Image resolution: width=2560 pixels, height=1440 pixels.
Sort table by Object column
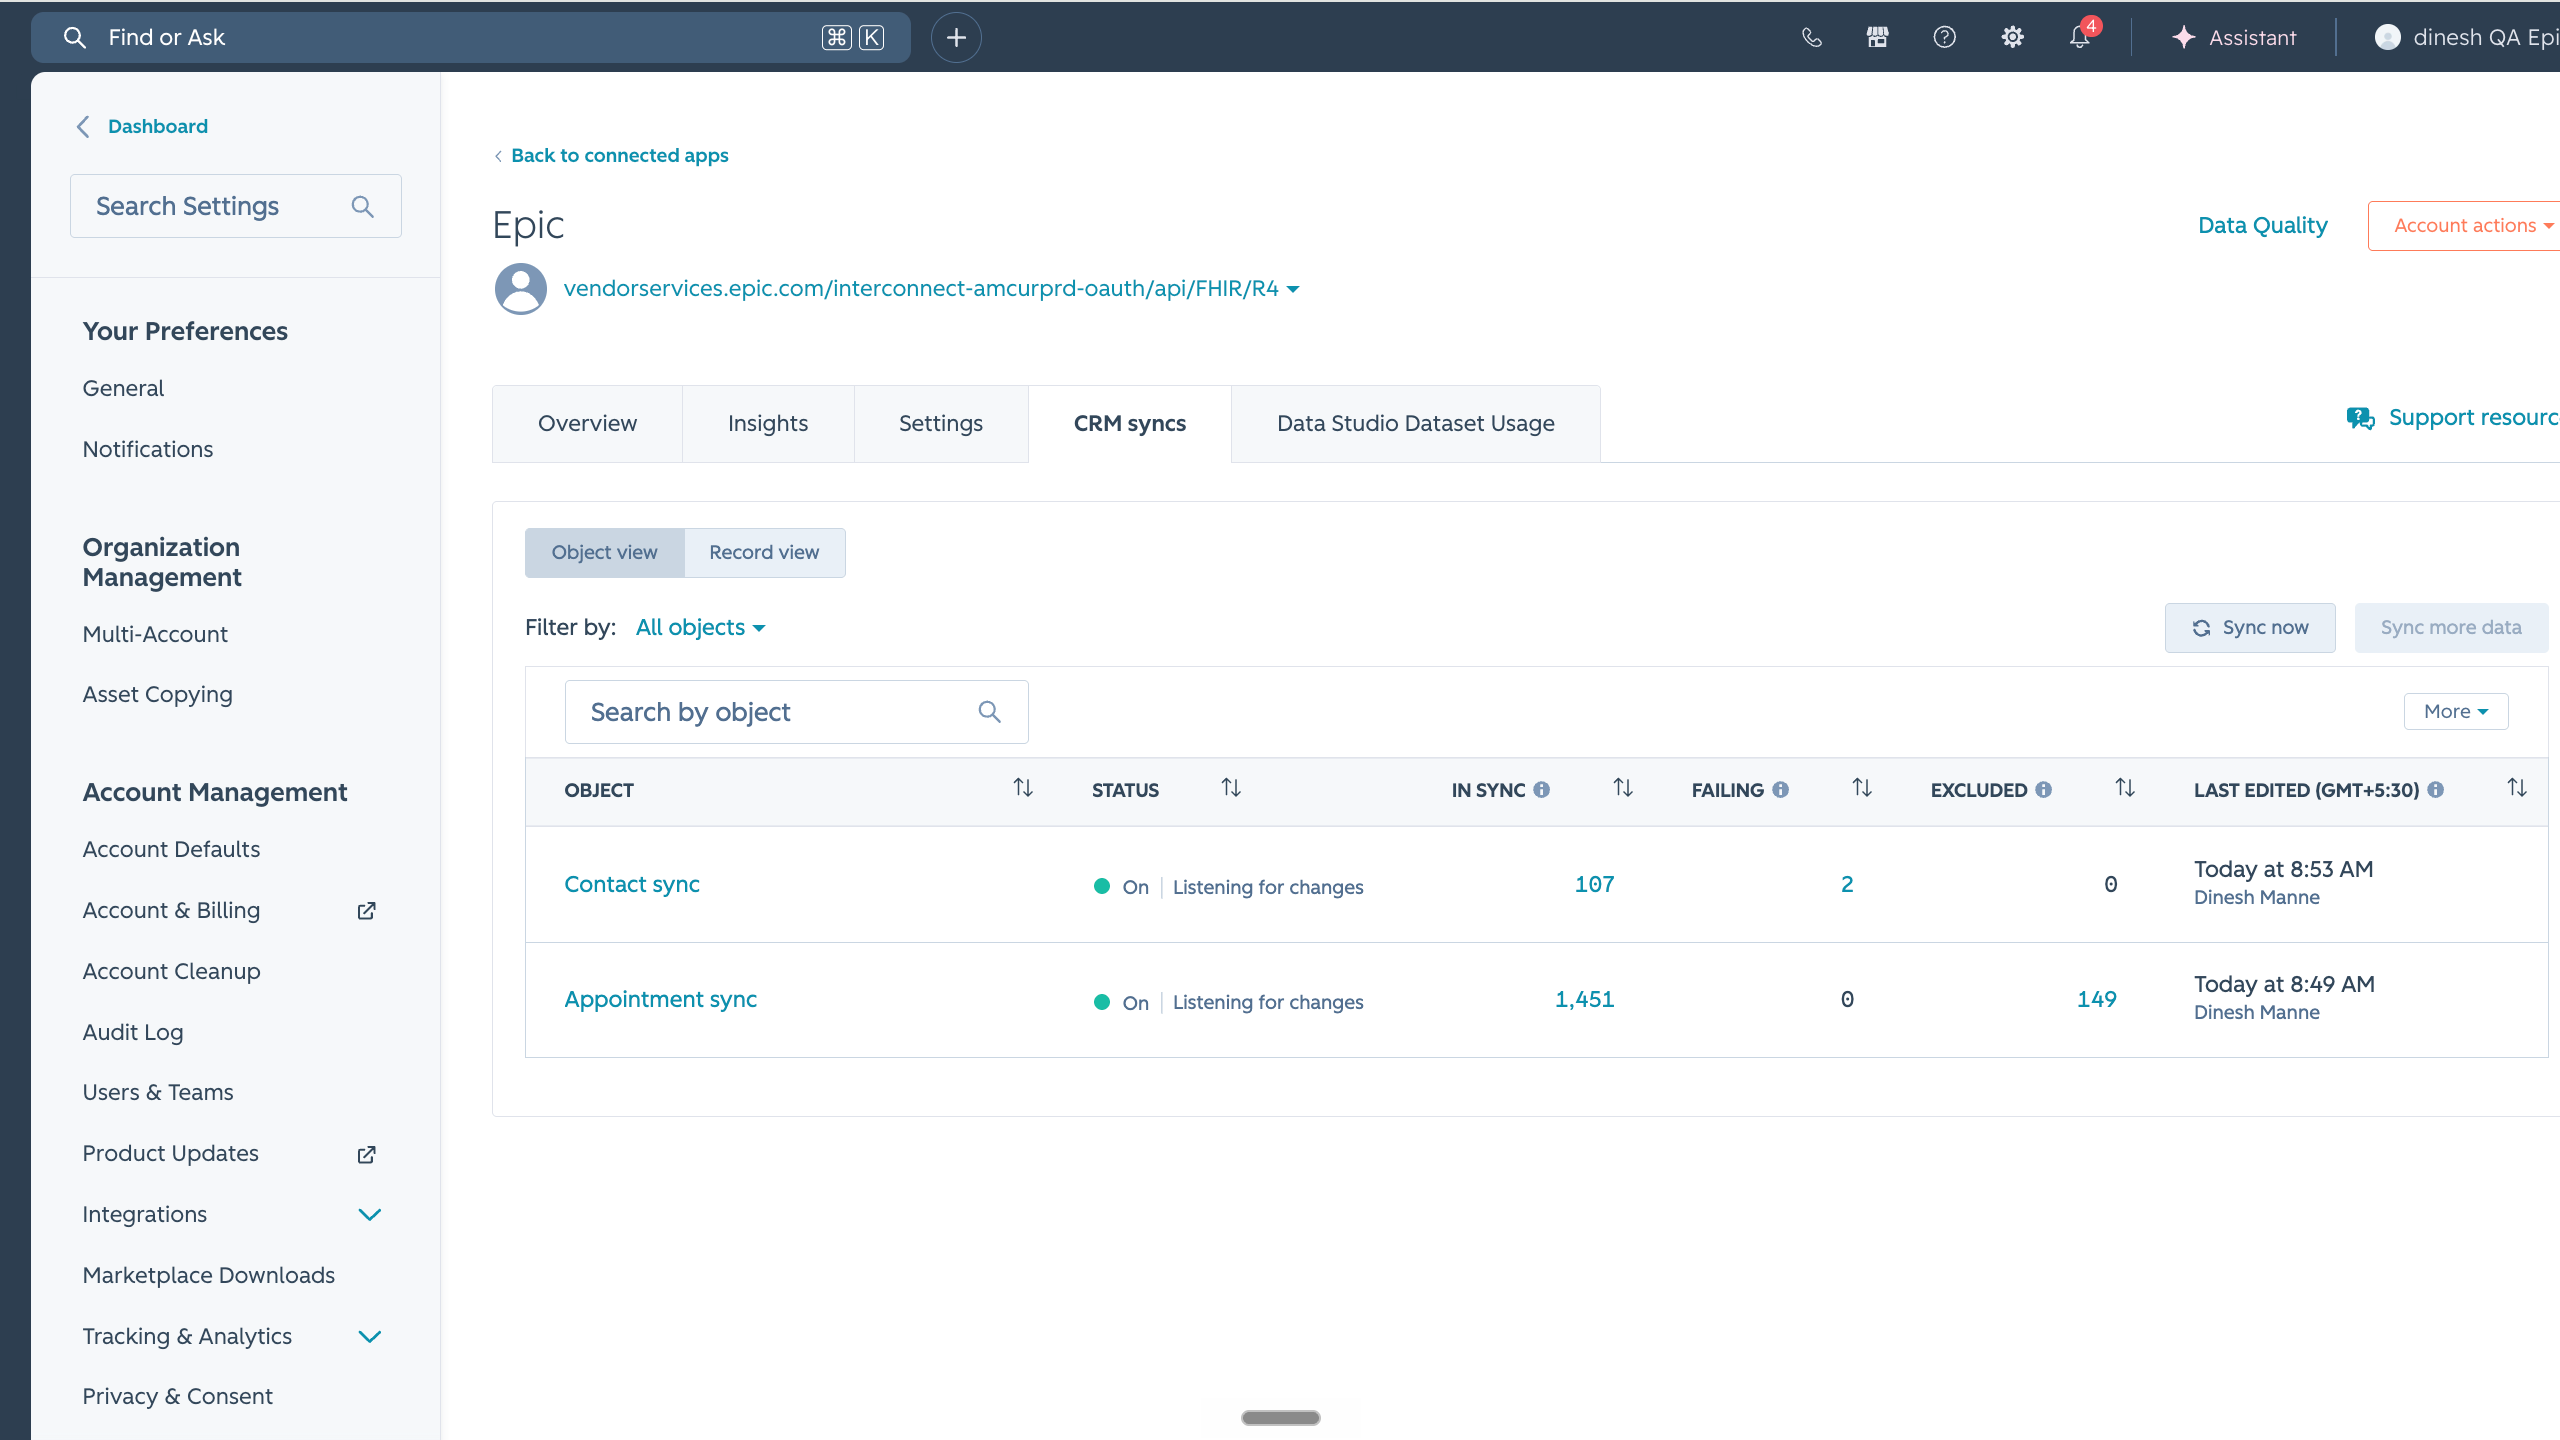coord(1023,789)
